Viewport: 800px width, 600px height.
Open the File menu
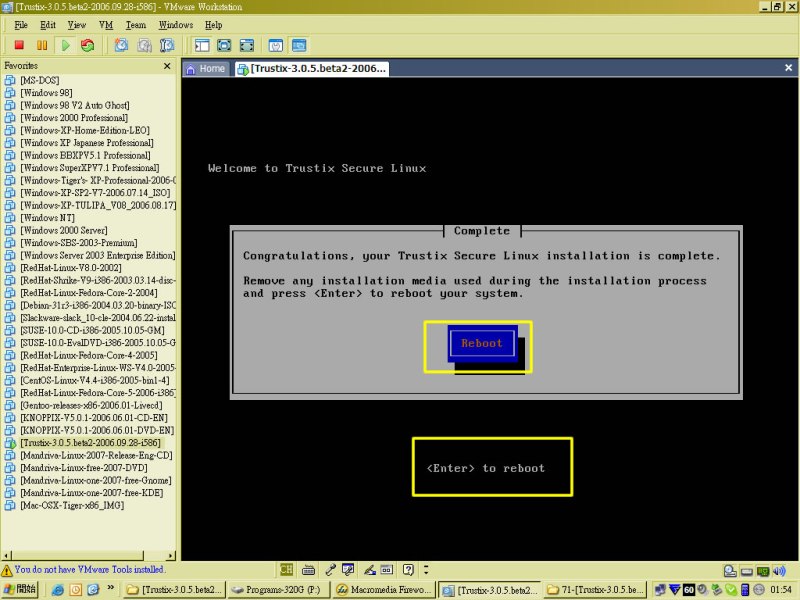21,25
